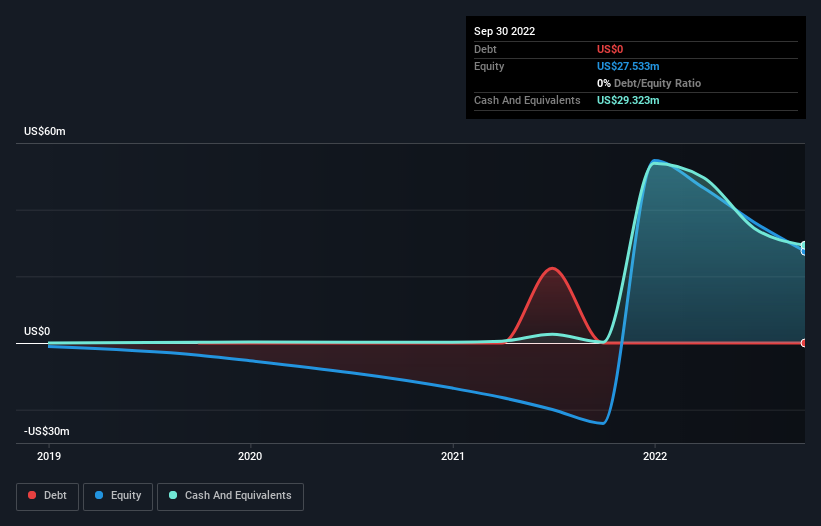Click the red debt peak in mid-2021

click(x=552, y=268)
